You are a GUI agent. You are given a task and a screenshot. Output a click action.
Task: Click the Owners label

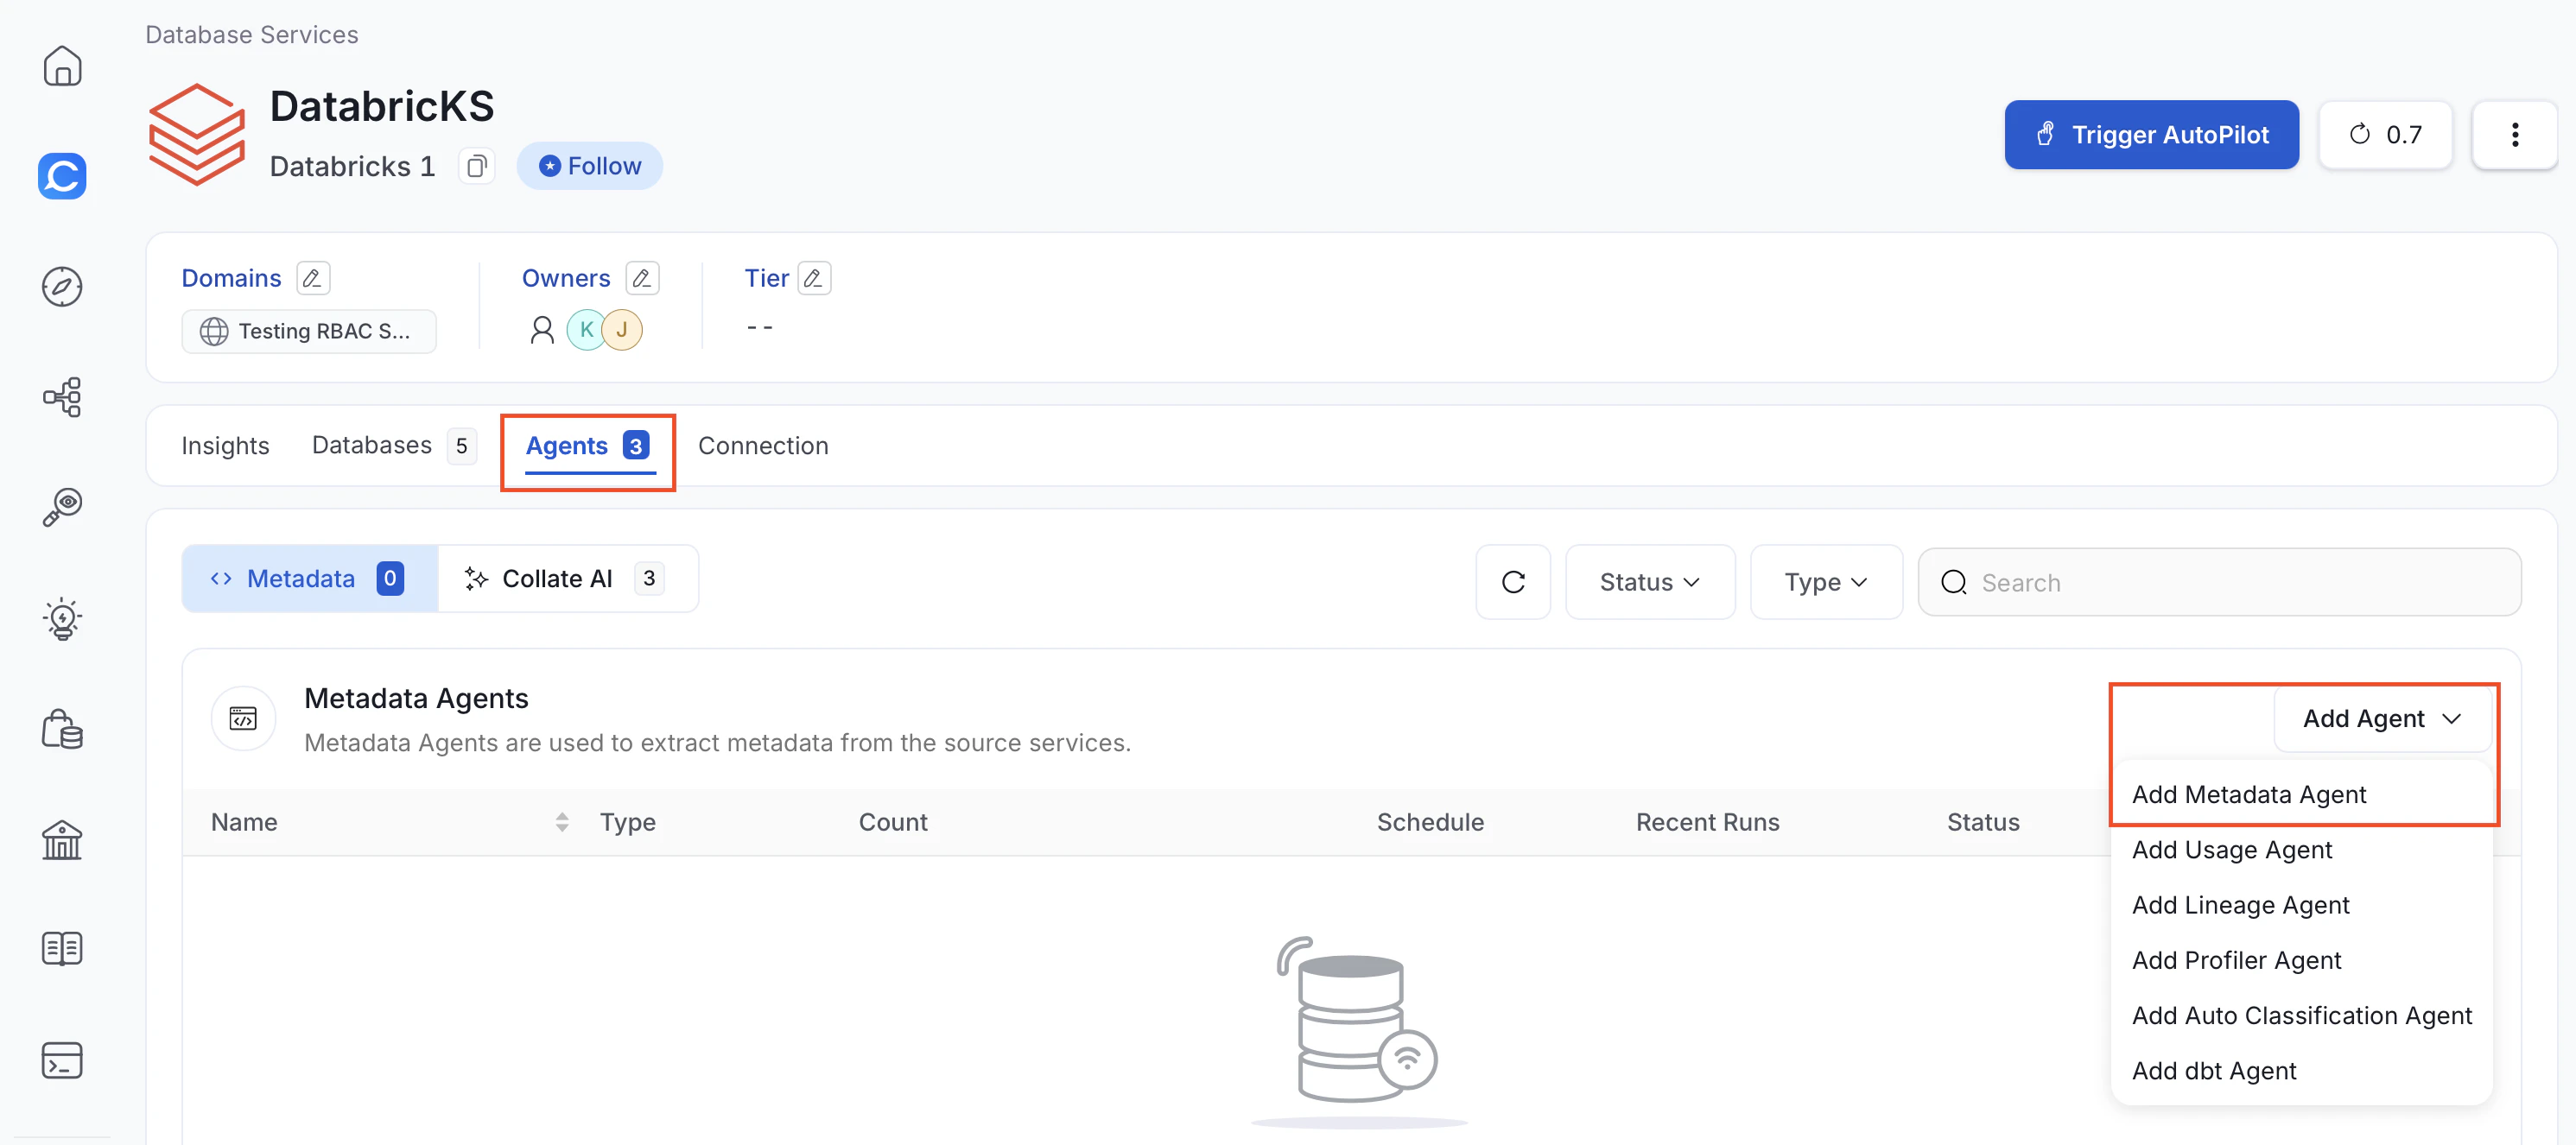pos(565,278)
